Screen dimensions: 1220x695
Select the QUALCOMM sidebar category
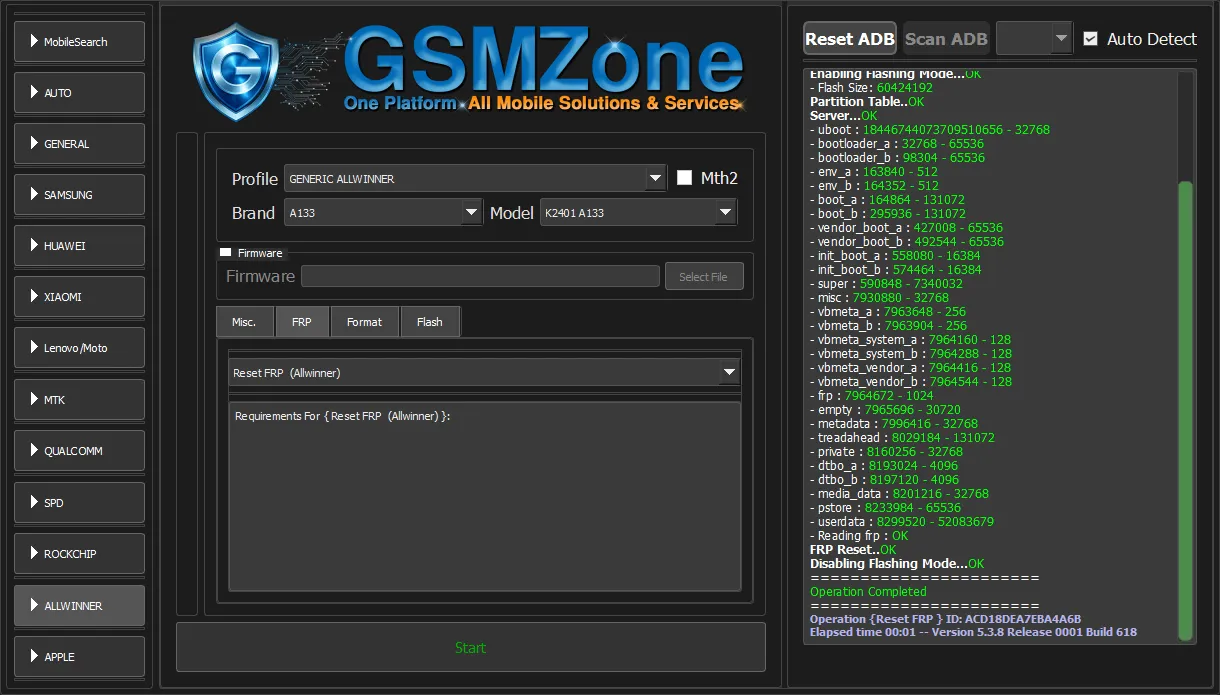[x=79, y=451]
